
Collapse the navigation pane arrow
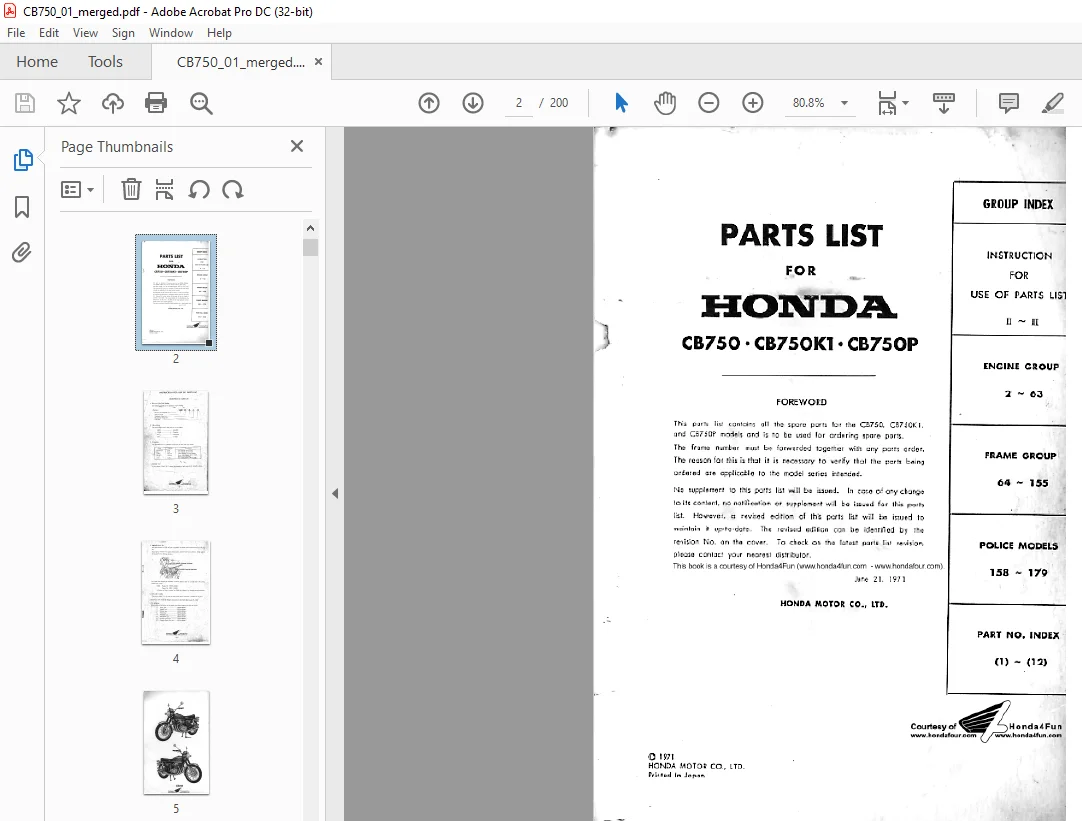click(335, 493)
